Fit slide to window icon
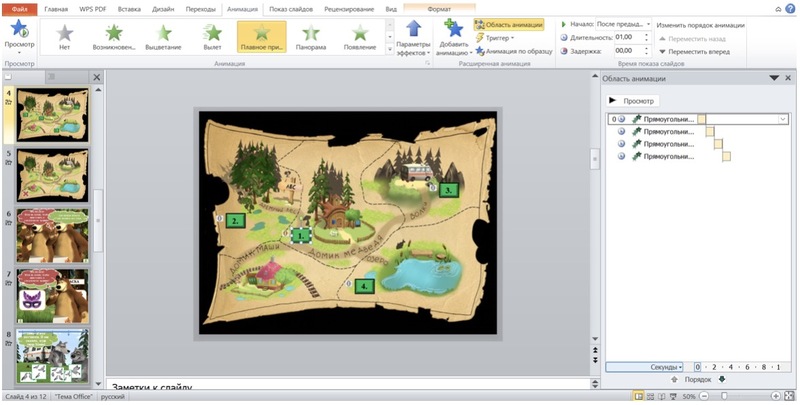 click(x=790, y=396)
